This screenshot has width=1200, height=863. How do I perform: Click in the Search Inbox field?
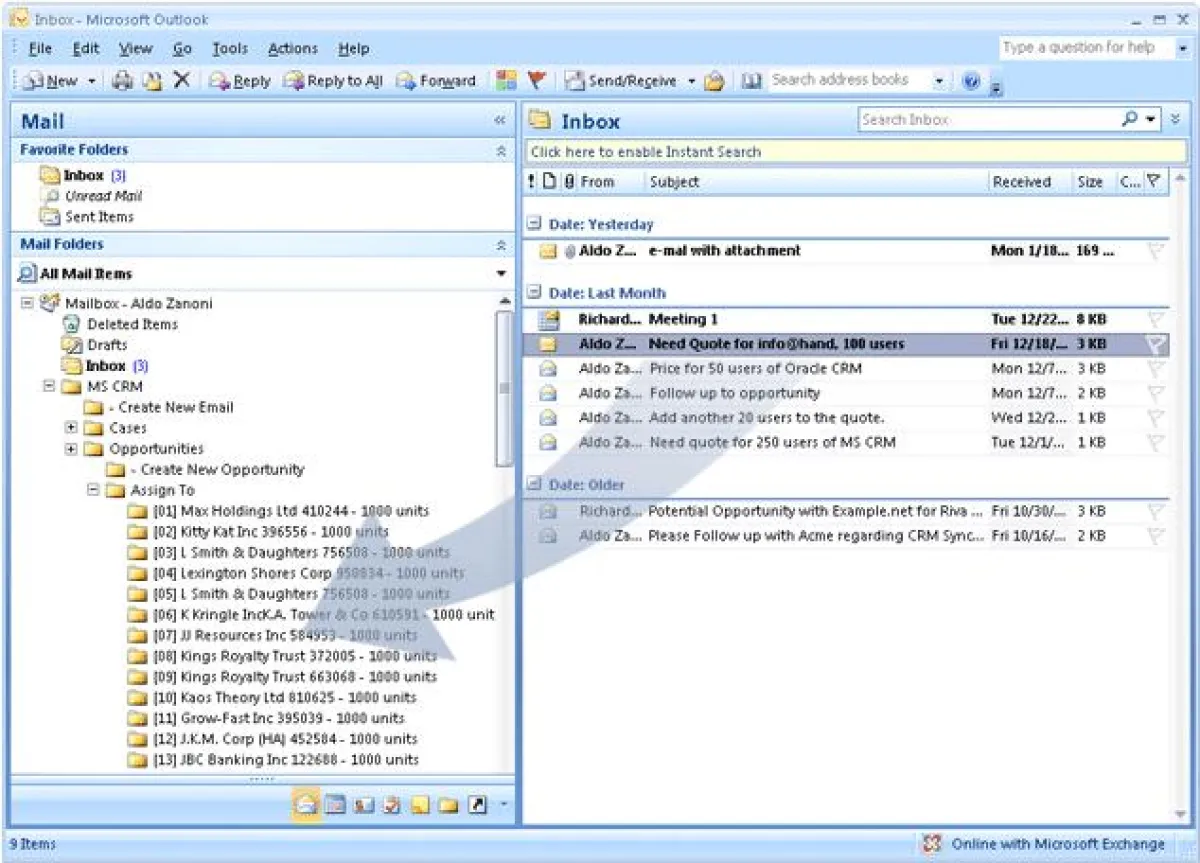(985, 120)
